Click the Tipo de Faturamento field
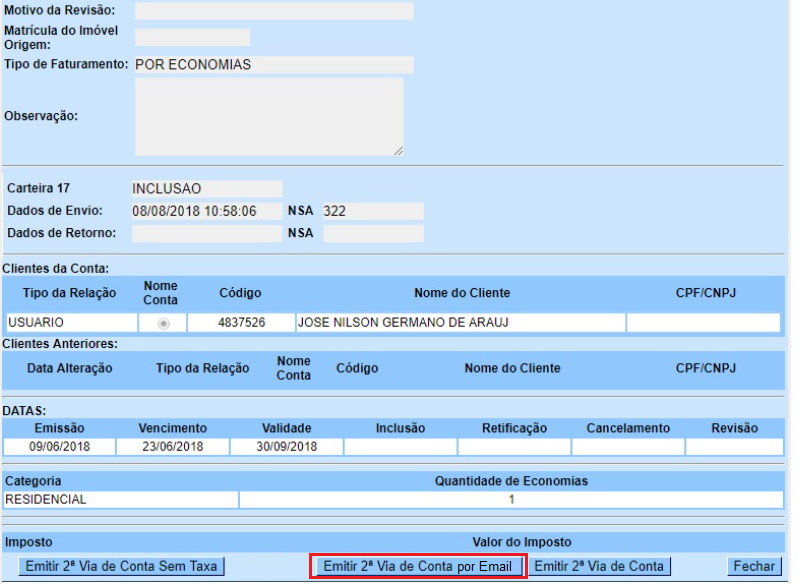797x584 pixels. [x=273, y=65]
